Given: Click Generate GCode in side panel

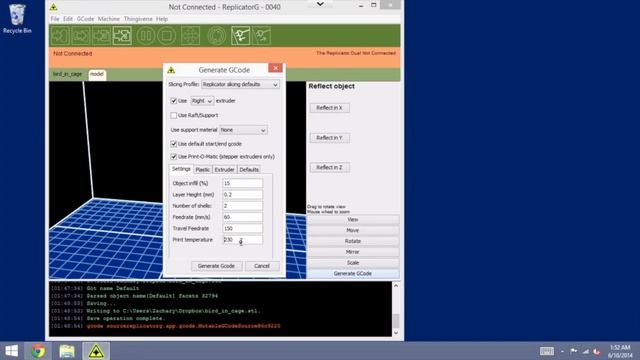Looking at the screenshot, I should (x=353, y=273).
